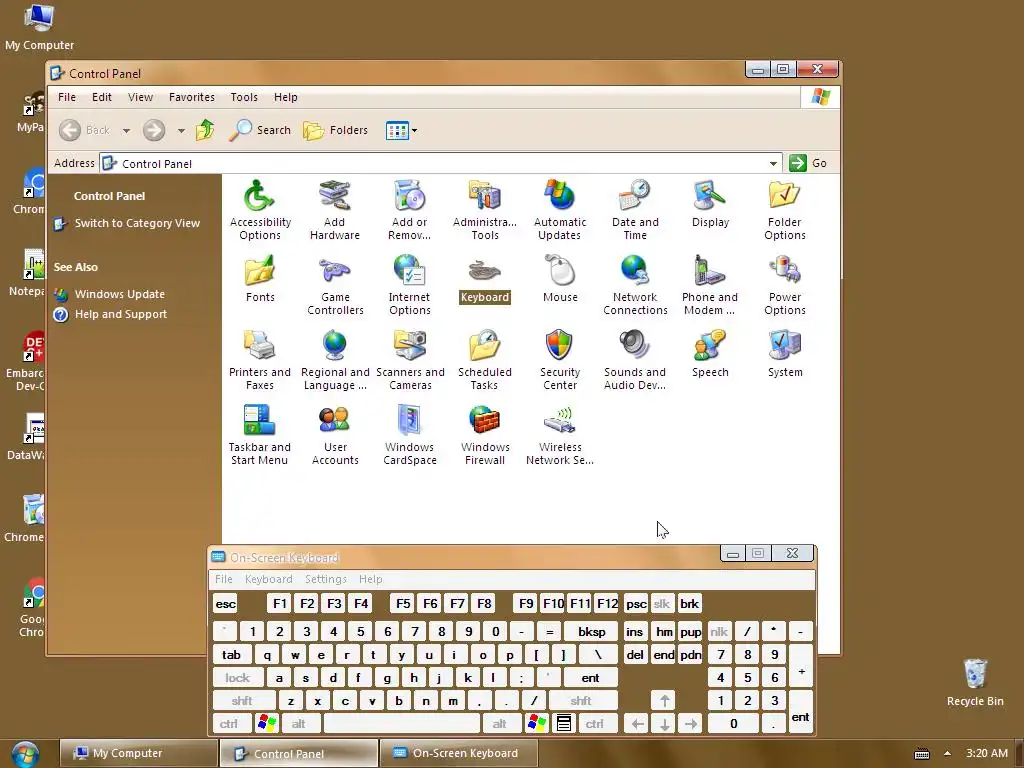Open the Tools menu in Control Panel

tap(244, 97)
